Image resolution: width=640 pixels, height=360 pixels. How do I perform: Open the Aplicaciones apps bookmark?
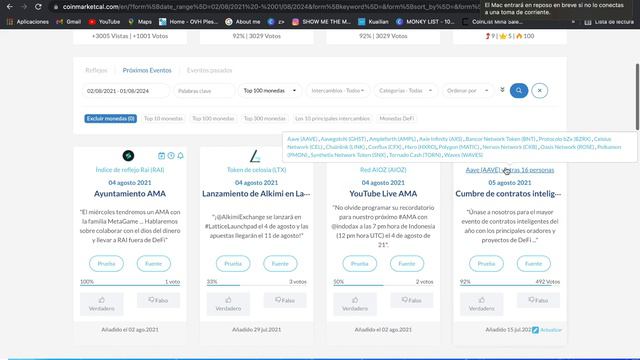tap(28, 22)
